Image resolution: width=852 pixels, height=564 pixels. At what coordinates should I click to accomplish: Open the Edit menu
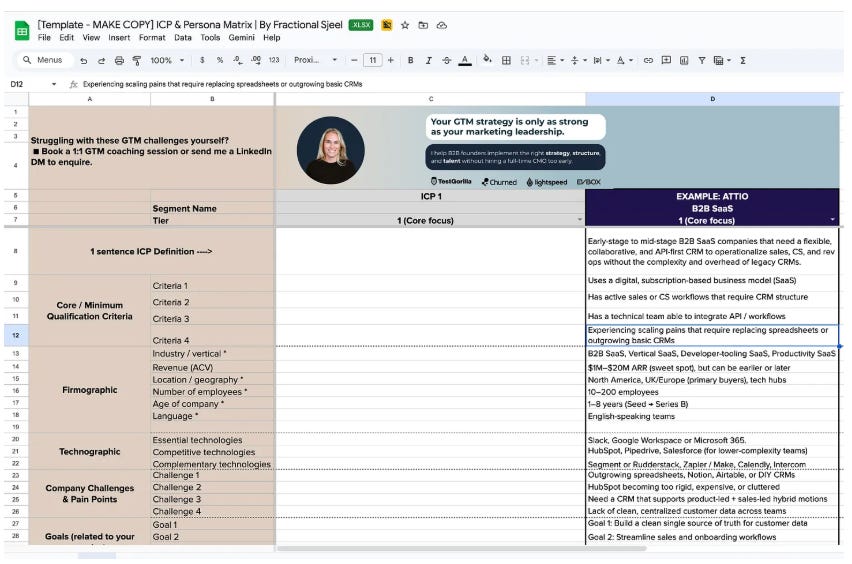coord(66,37)
